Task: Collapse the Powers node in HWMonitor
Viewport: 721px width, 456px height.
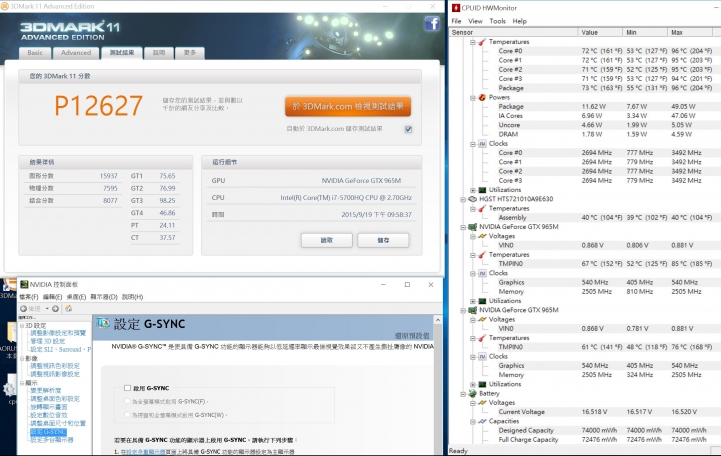Action: tap(473, 97)
